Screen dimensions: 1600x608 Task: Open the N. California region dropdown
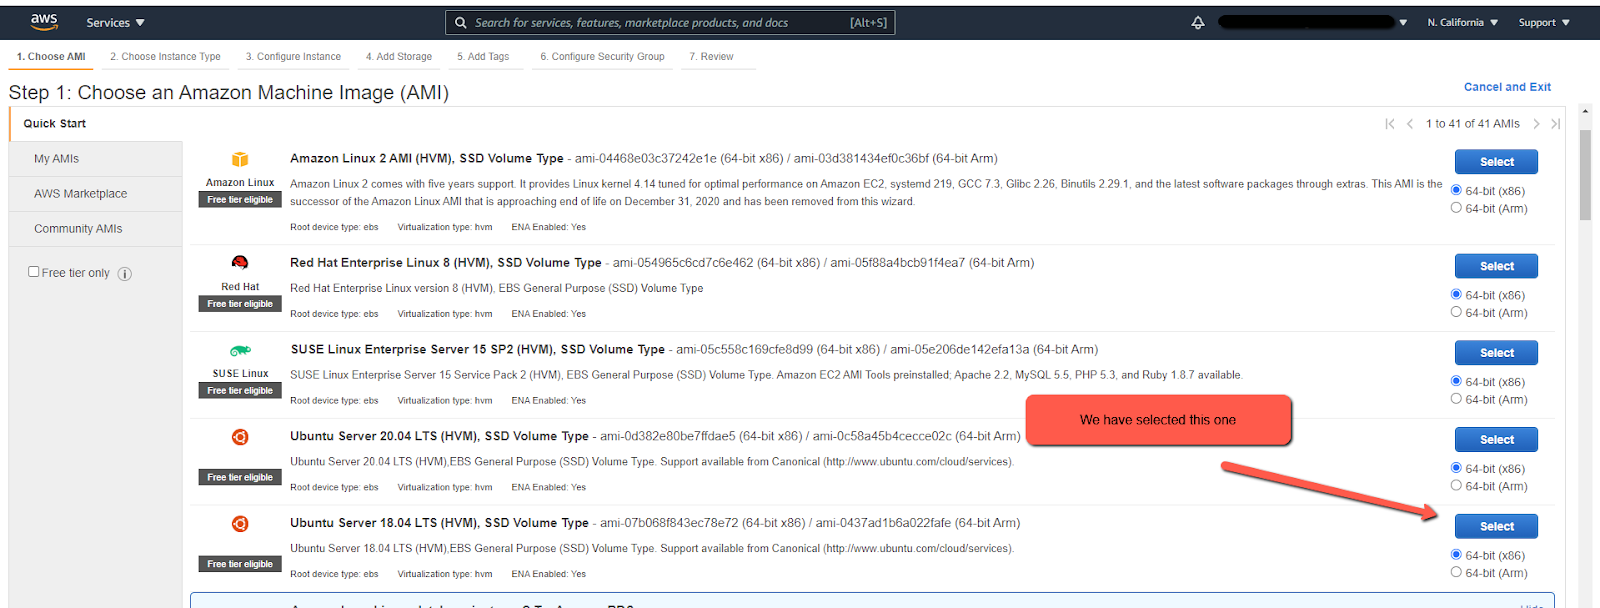pos(1462,22)
